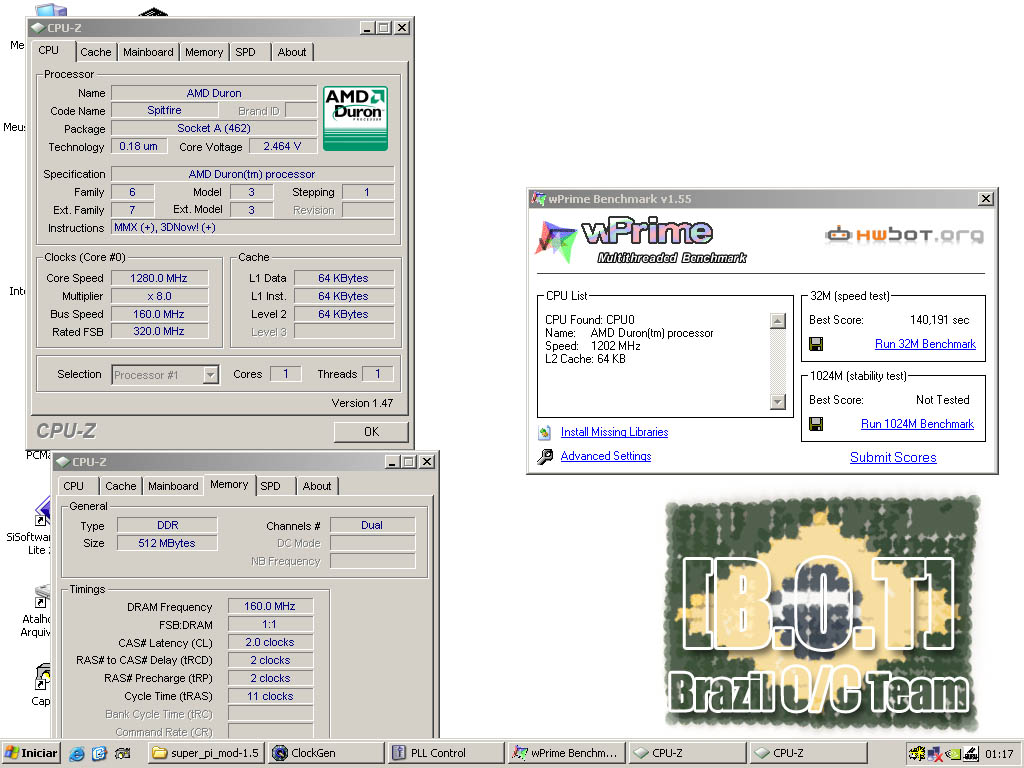The image size is (1024, 768).
Task: Open Cache tab in top CPU-Z window
Action: pyautogui.click(x=96, y=52)
